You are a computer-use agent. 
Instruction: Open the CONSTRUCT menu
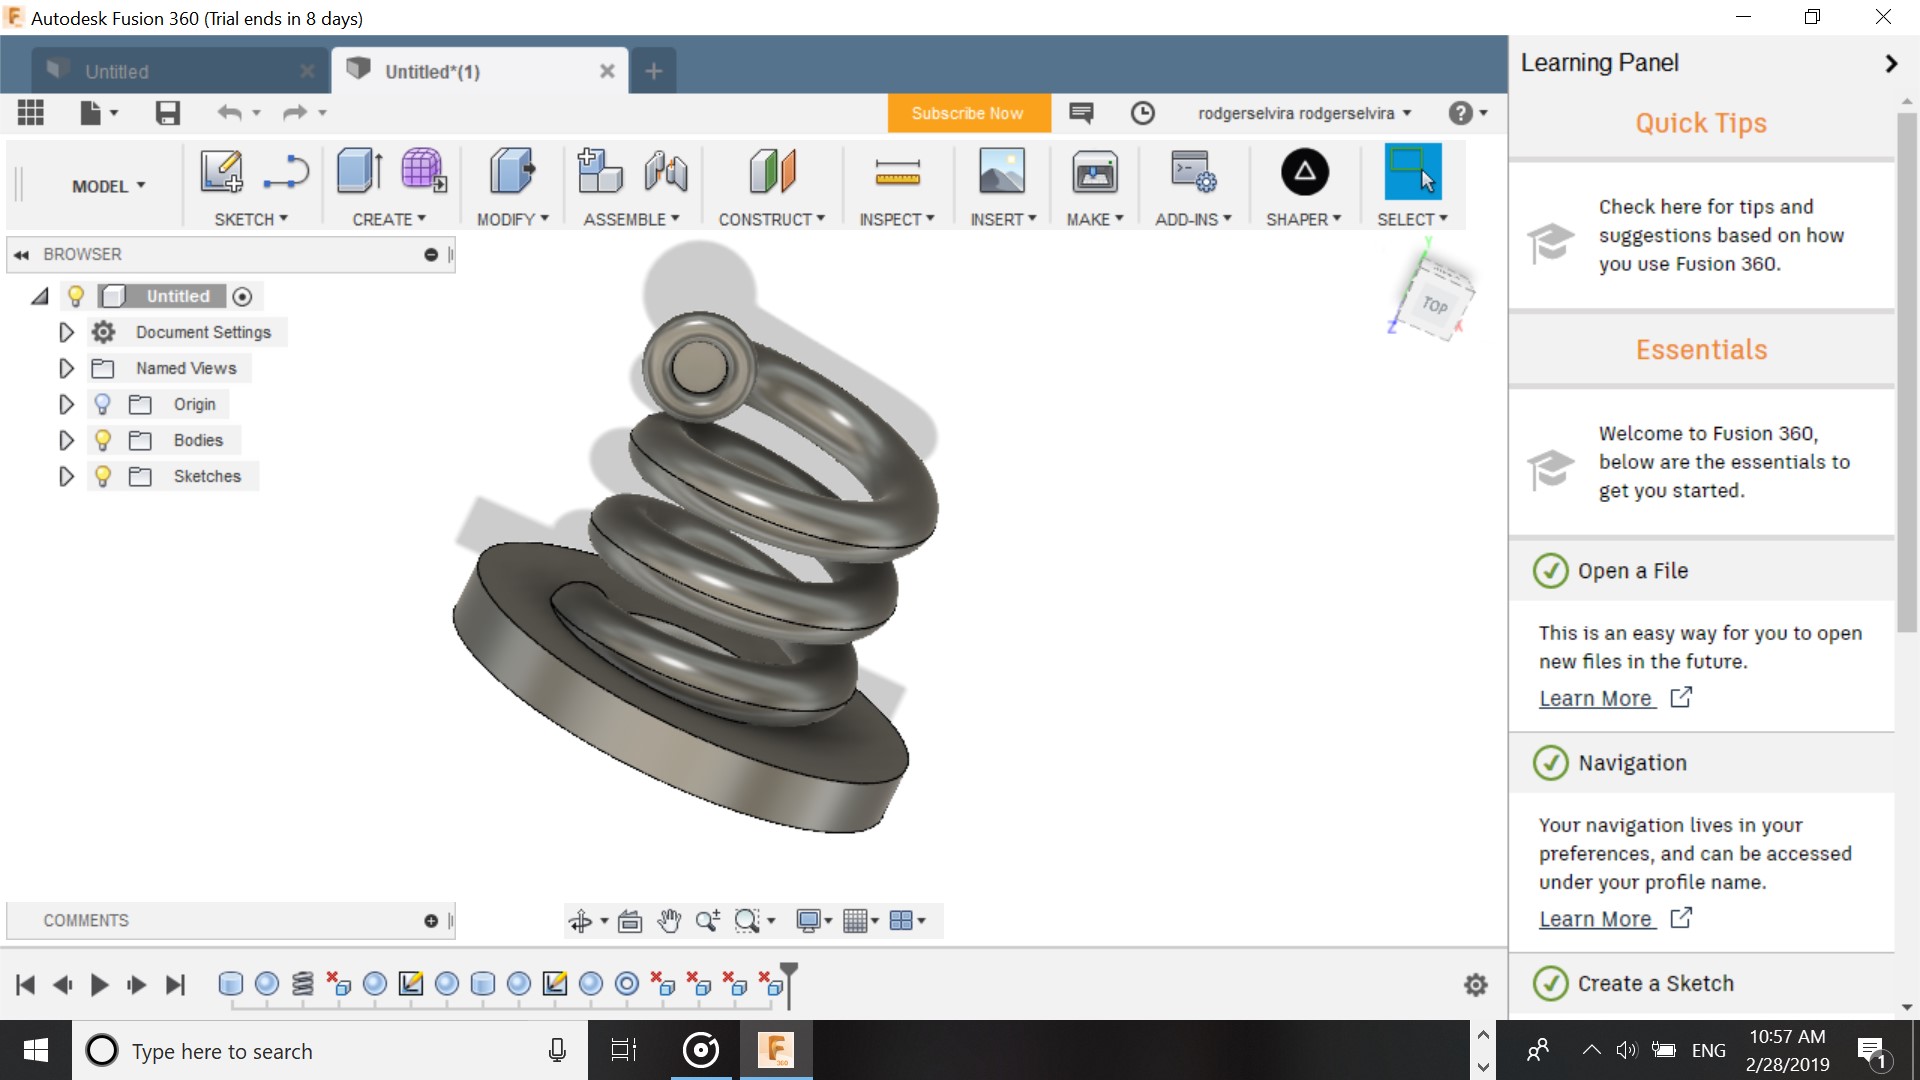(x=771, y=219)
